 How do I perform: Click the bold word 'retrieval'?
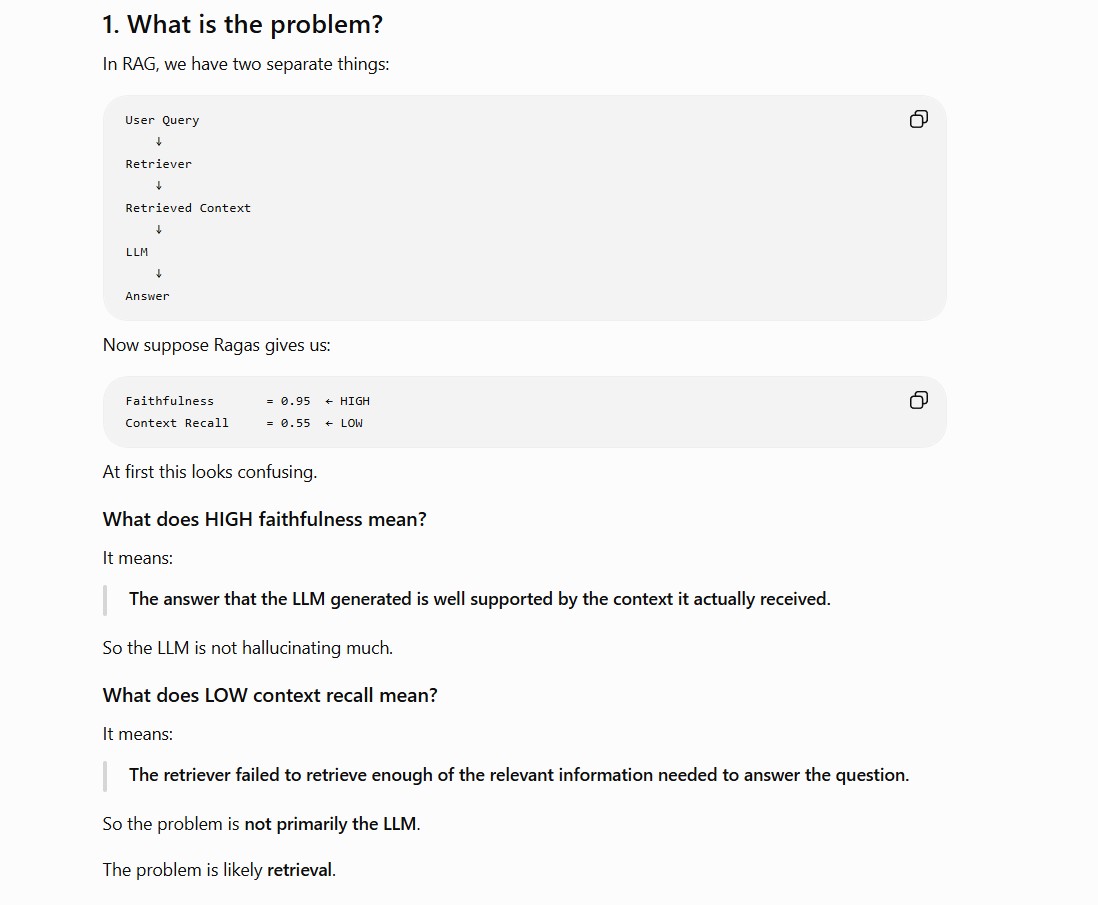point(300,870)
